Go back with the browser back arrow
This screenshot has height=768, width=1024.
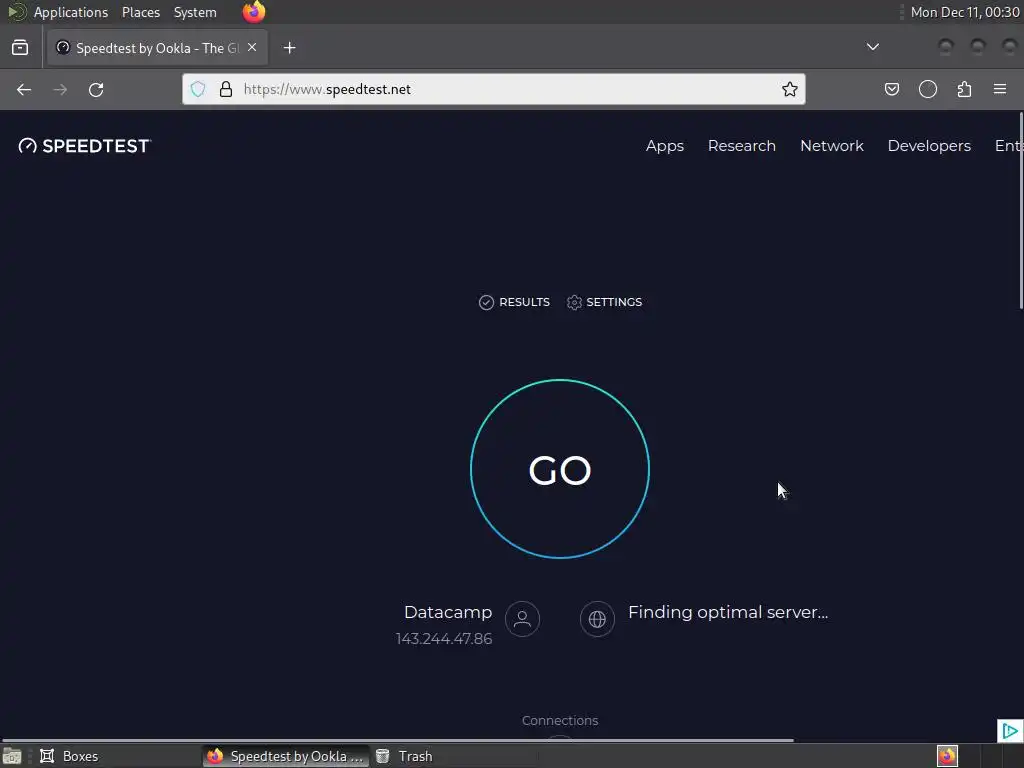tap(24, 89)
